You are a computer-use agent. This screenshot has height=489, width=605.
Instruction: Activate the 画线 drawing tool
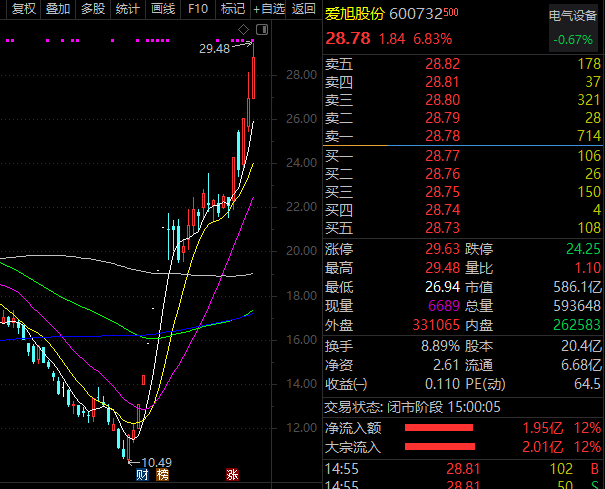pyautogui.click(x=163, y=8)
